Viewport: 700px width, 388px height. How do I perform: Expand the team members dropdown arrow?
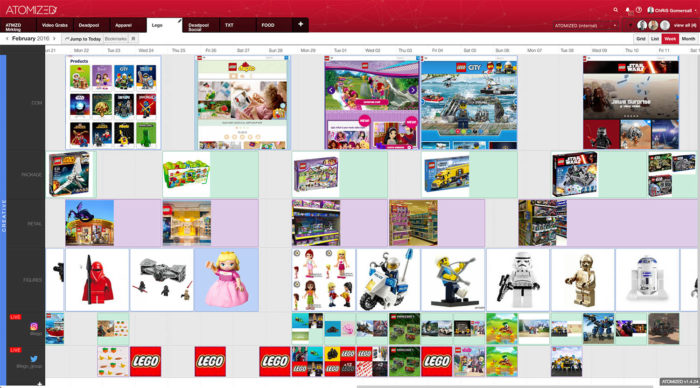pyautogui.click(x=629, y=25)
